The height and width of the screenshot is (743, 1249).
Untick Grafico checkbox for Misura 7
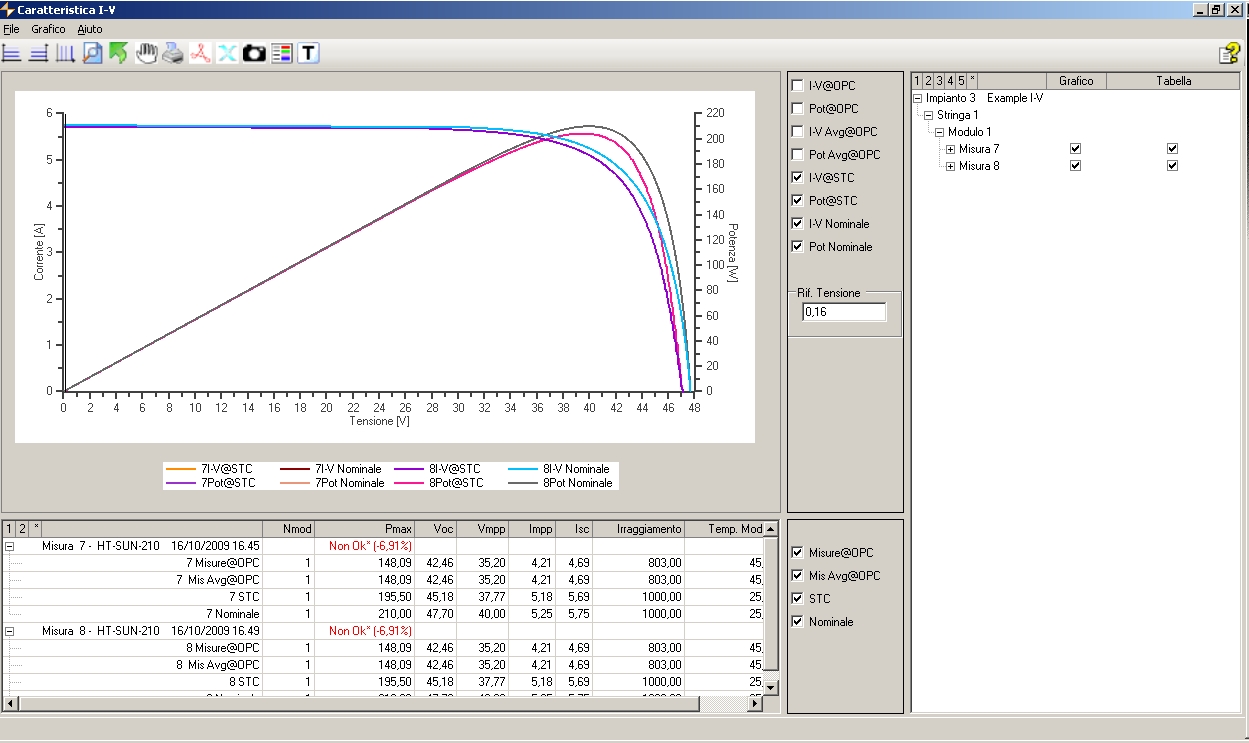coord(1075,149)
